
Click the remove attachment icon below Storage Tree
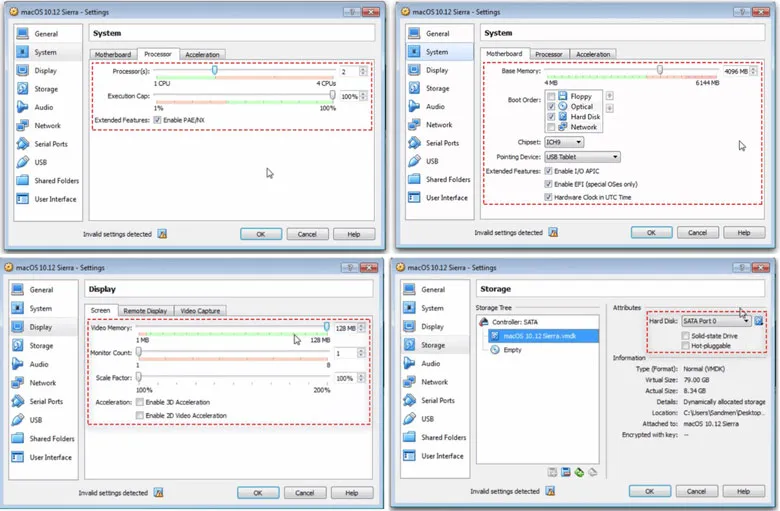click(592, 471)
